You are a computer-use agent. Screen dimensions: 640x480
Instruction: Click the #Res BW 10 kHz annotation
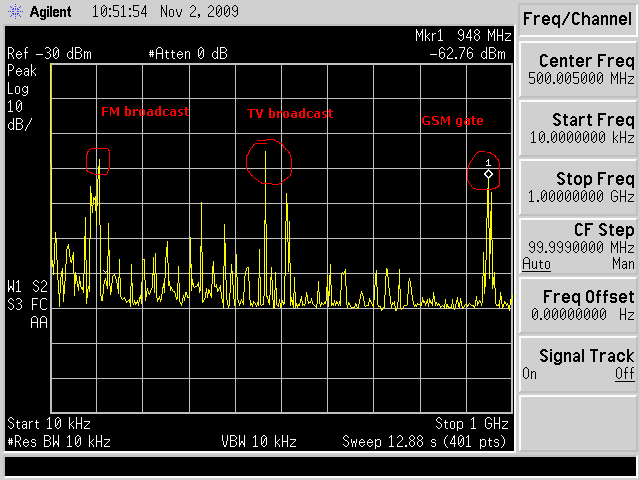(59, 442)
